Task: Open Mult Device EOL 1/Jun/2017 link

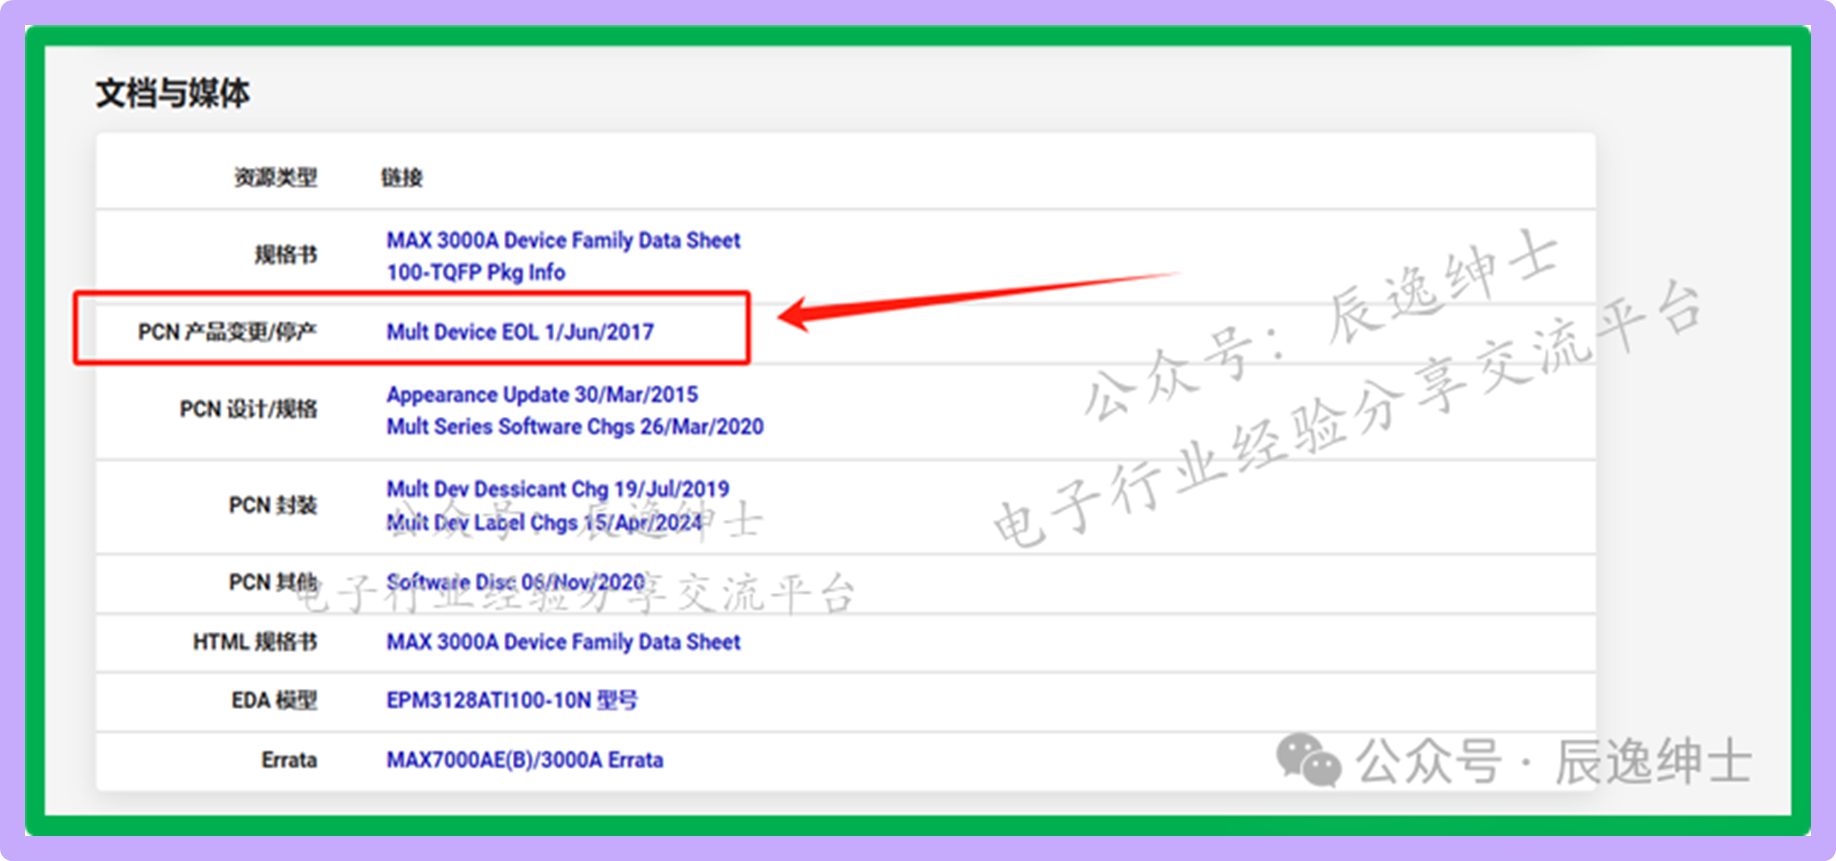Action: coord(520,332)
